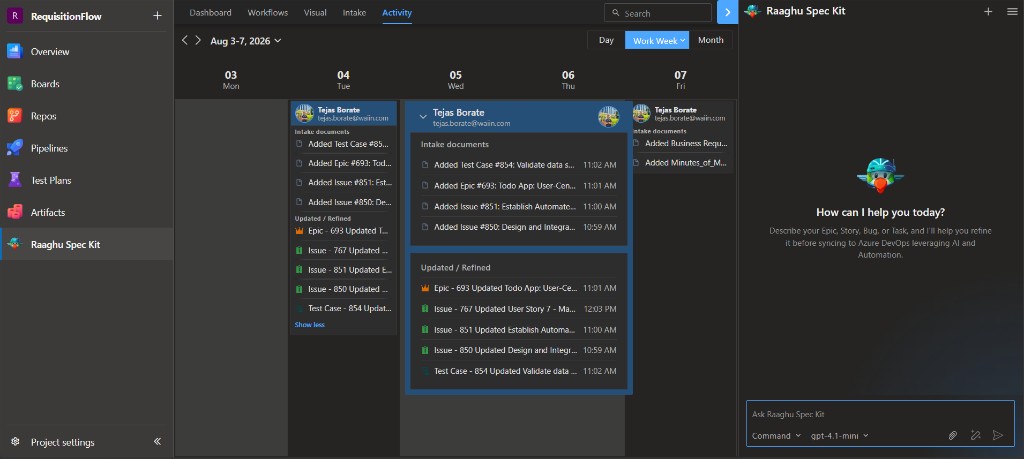Select the 05 Wed column header
The image size is (1024, 459).
pos(456,80)
